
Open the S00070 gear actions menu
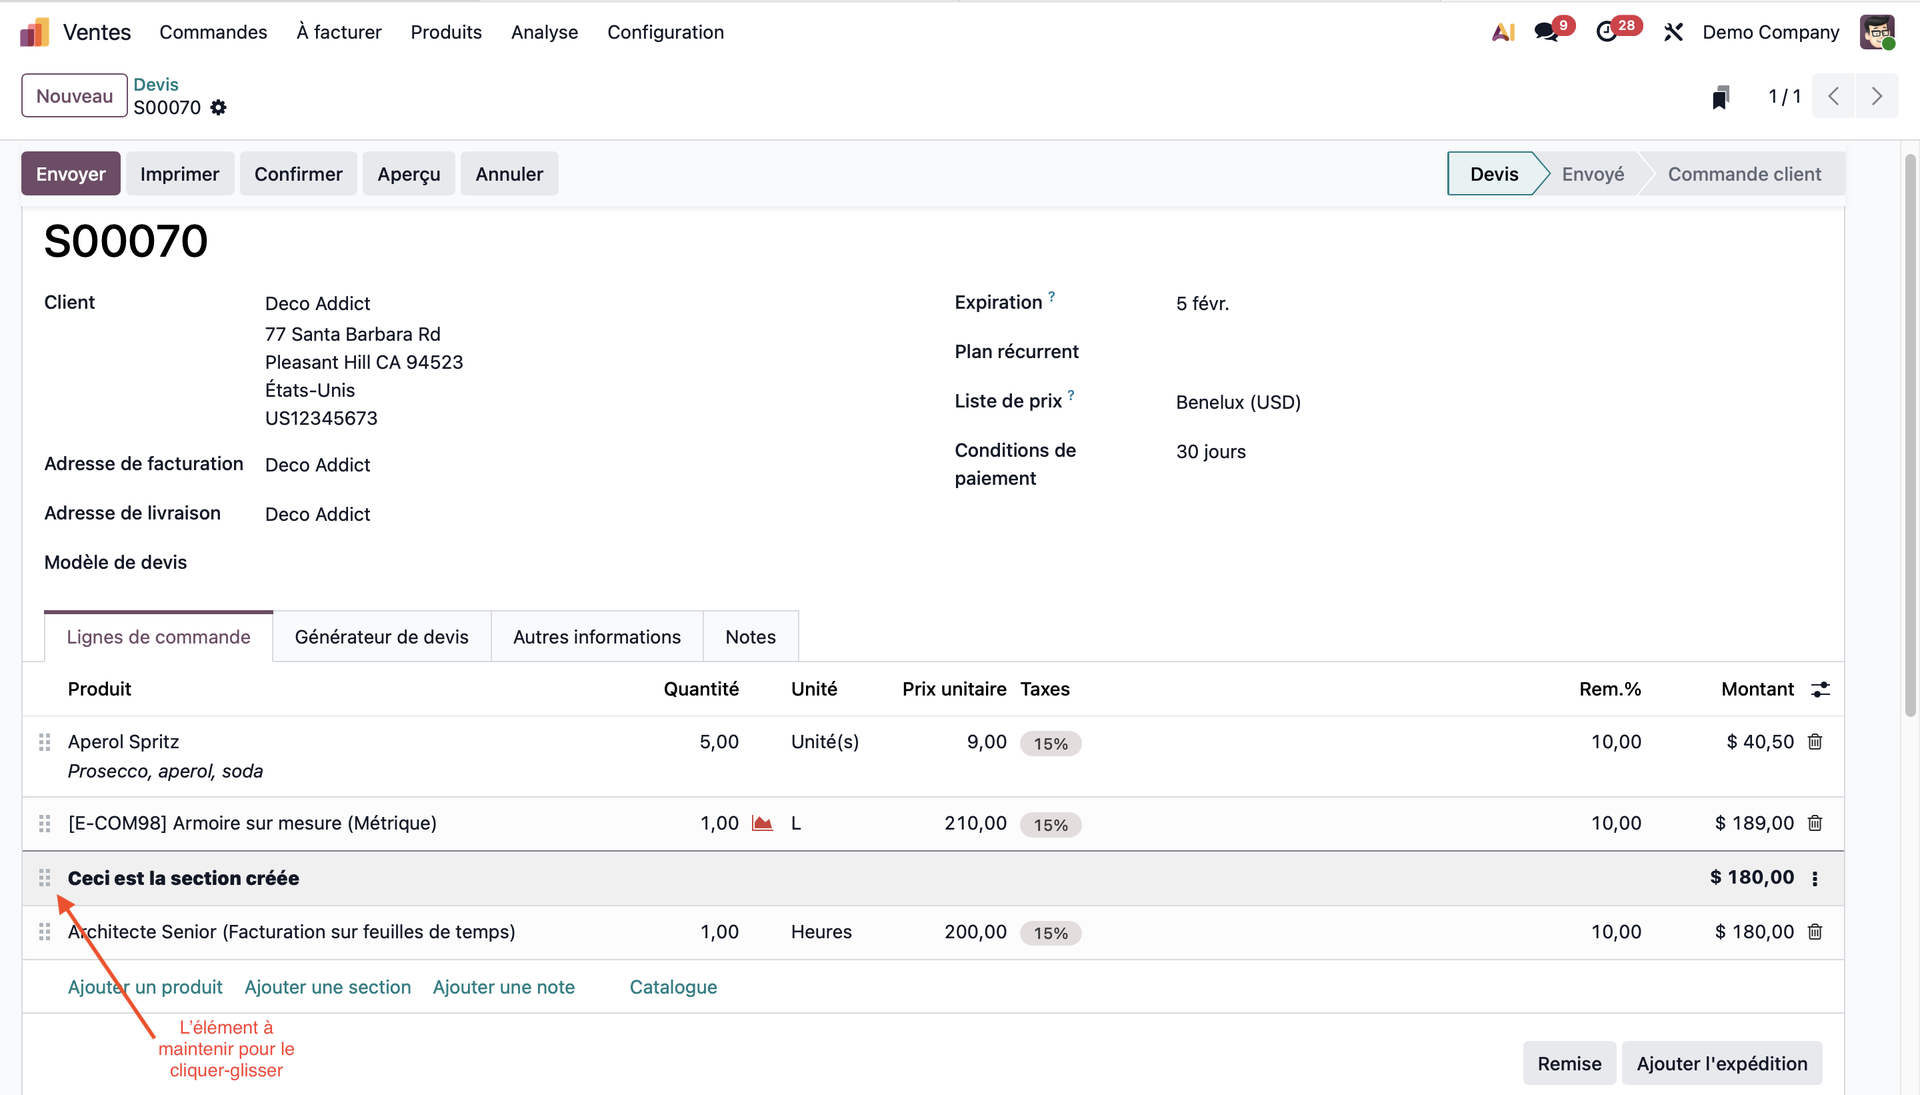pyautogui.click(x=218, y=107)
